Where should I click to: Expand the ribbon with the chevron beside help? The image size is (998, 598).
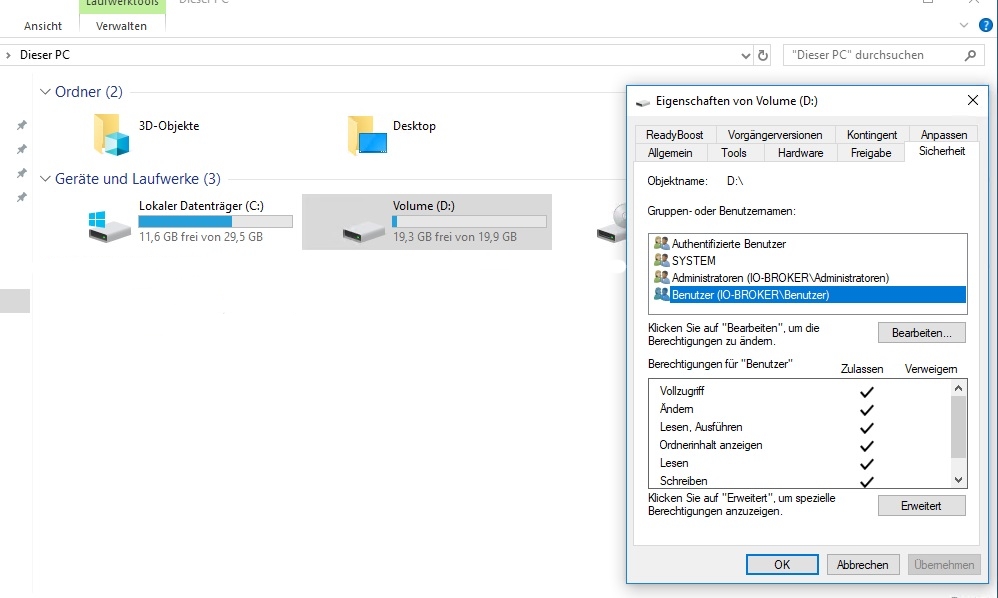click(964, 25)
